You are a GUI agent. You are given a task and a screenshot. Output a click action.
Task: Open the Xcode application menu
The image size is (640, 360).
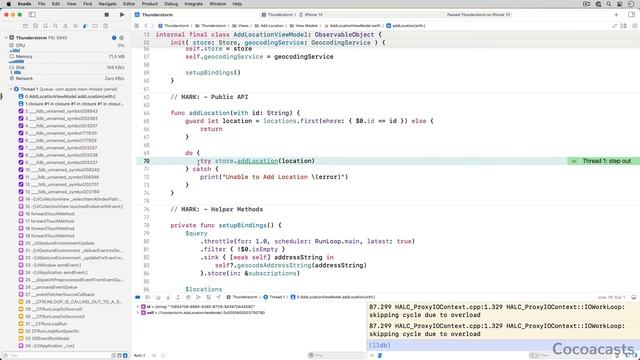24,4
